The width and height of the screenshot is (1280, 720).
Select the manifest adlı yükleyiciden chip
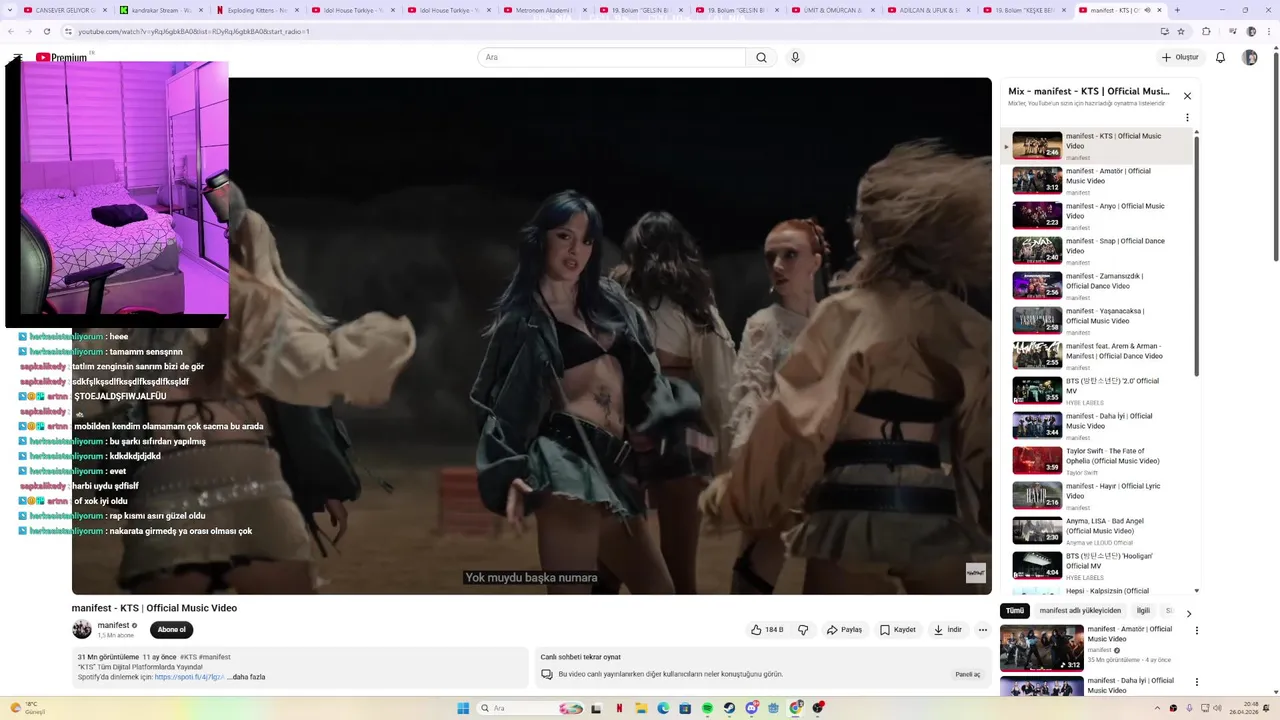pos(1080,611)
